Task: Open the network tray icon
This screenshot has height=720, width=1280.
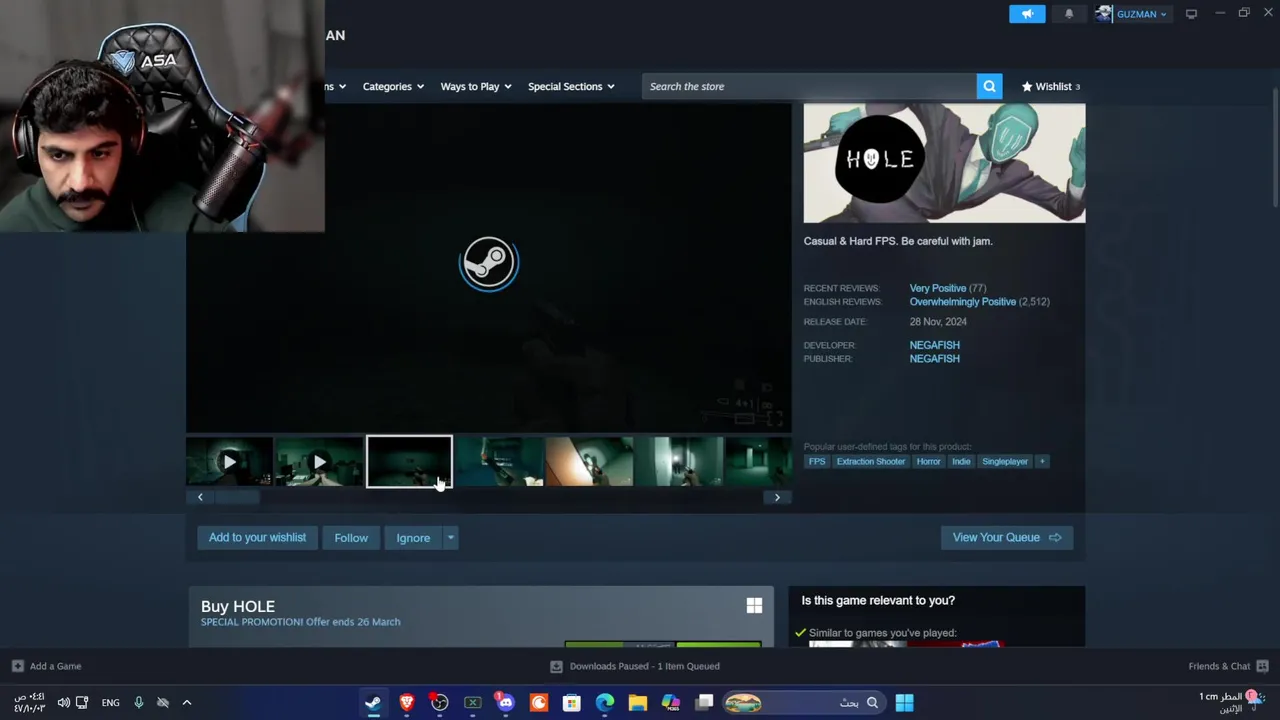Action: (82, 703)
